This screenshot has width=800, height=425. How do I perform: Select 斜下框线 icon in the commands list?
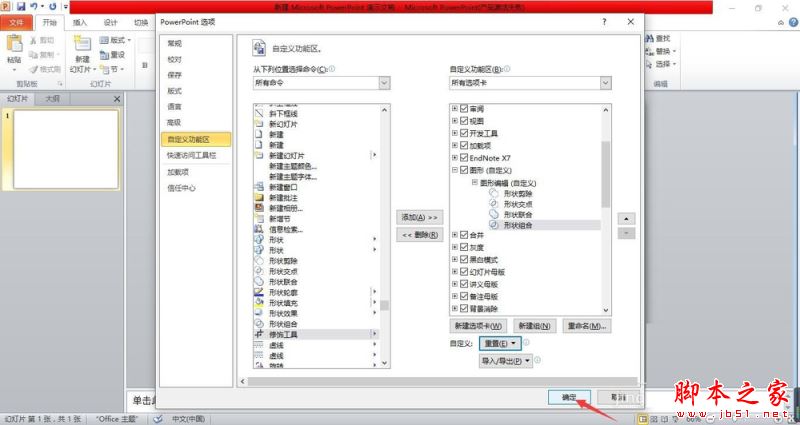point(259,114)
